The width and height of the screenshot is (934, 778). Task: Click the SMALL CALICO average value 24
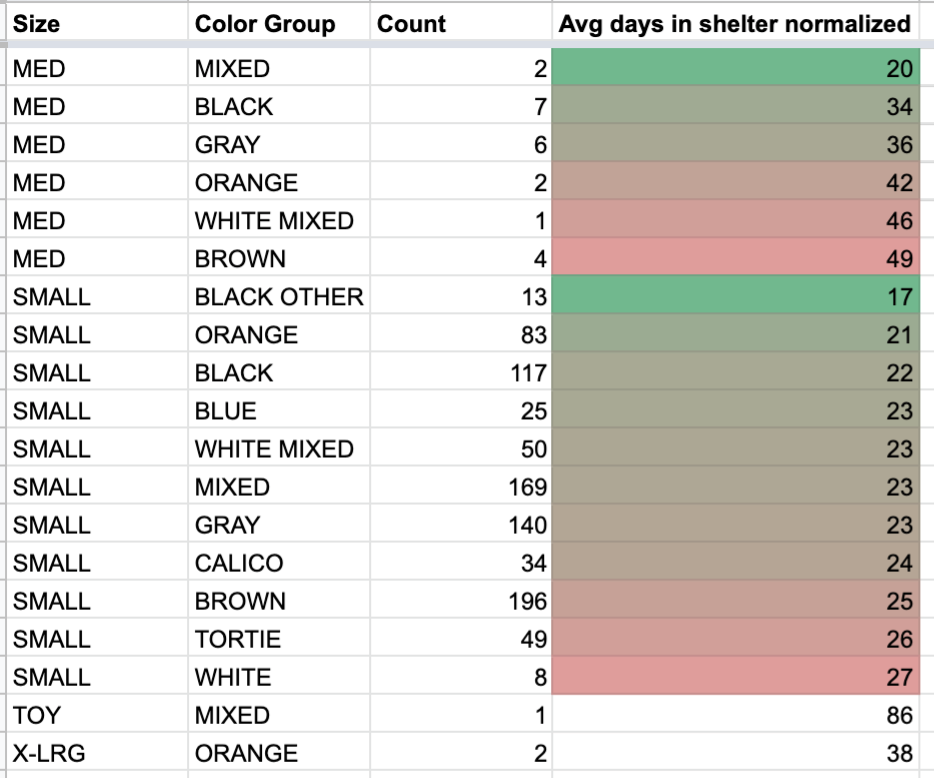click(736, 563)
